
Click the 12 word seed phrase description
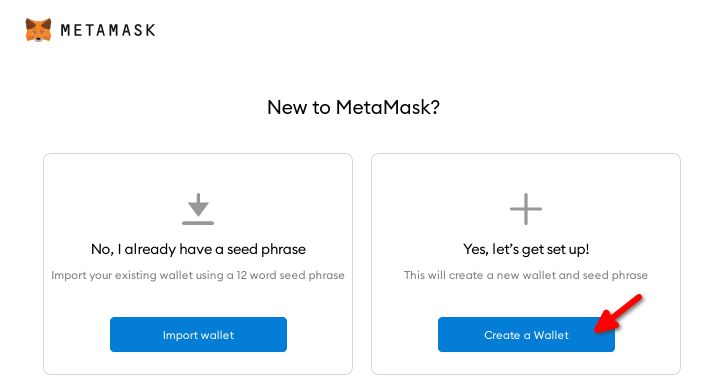(x=198, y=275)
